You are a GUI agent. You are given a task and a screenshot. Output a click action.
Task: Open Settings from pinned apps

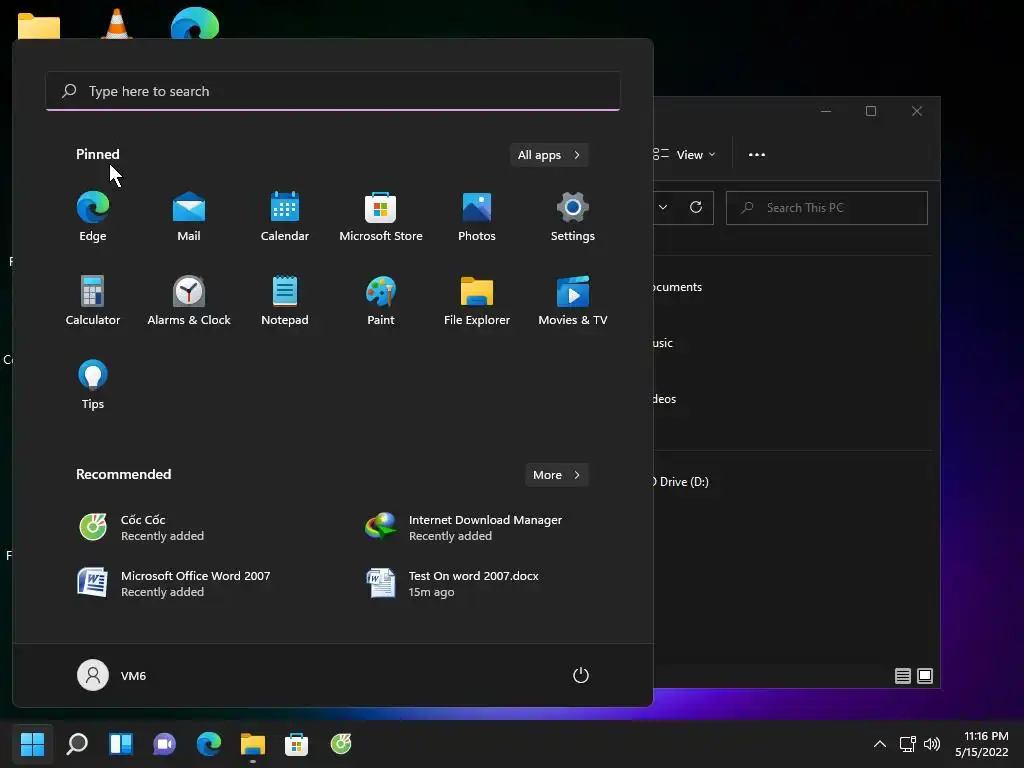[573, 217]
